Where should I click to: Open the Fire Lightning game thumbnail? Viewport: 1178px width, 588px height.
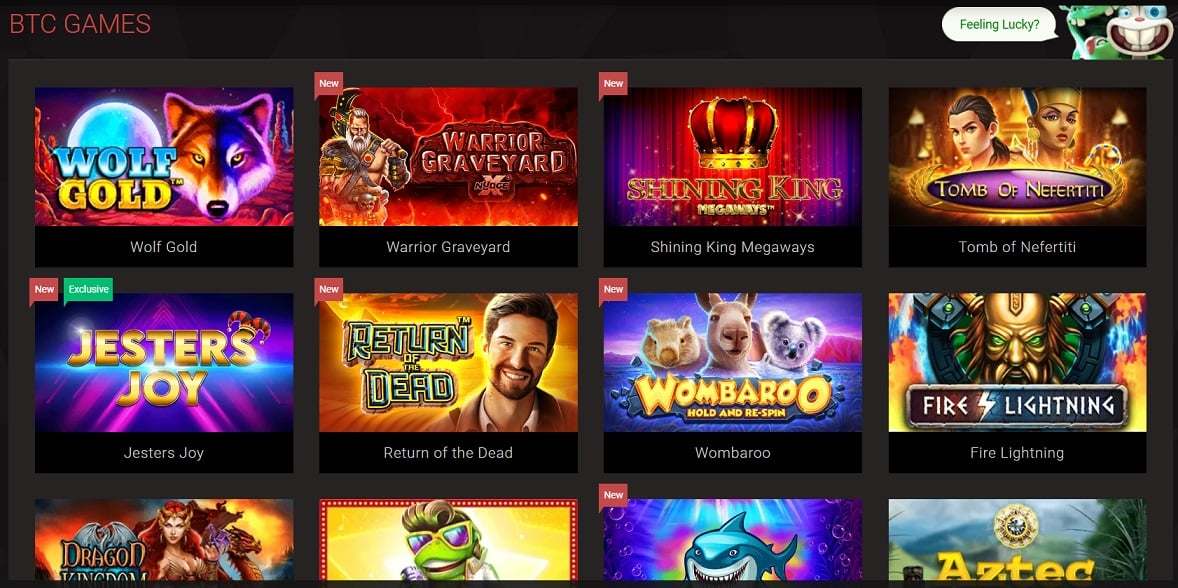(1017, 362)
